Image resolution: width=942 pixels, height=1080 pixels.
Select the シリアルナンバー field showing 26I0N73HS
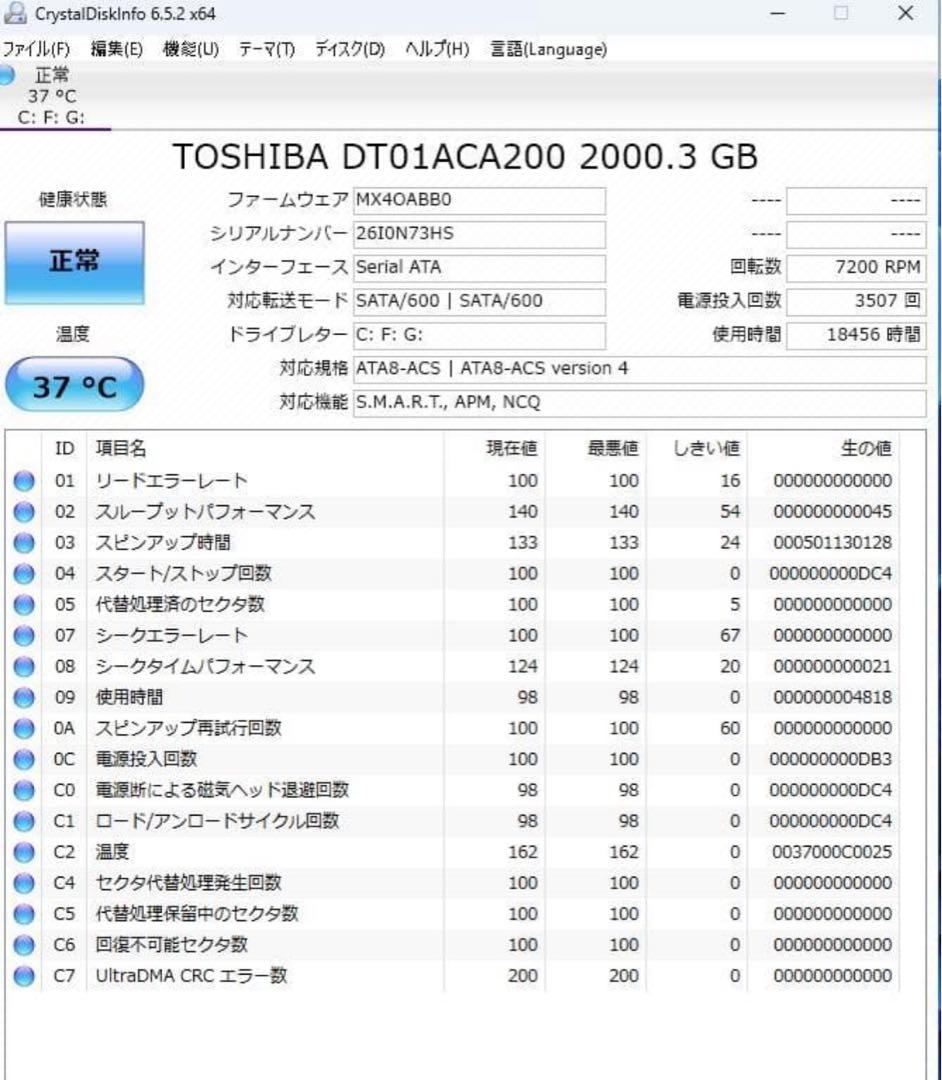click(478, 234)
